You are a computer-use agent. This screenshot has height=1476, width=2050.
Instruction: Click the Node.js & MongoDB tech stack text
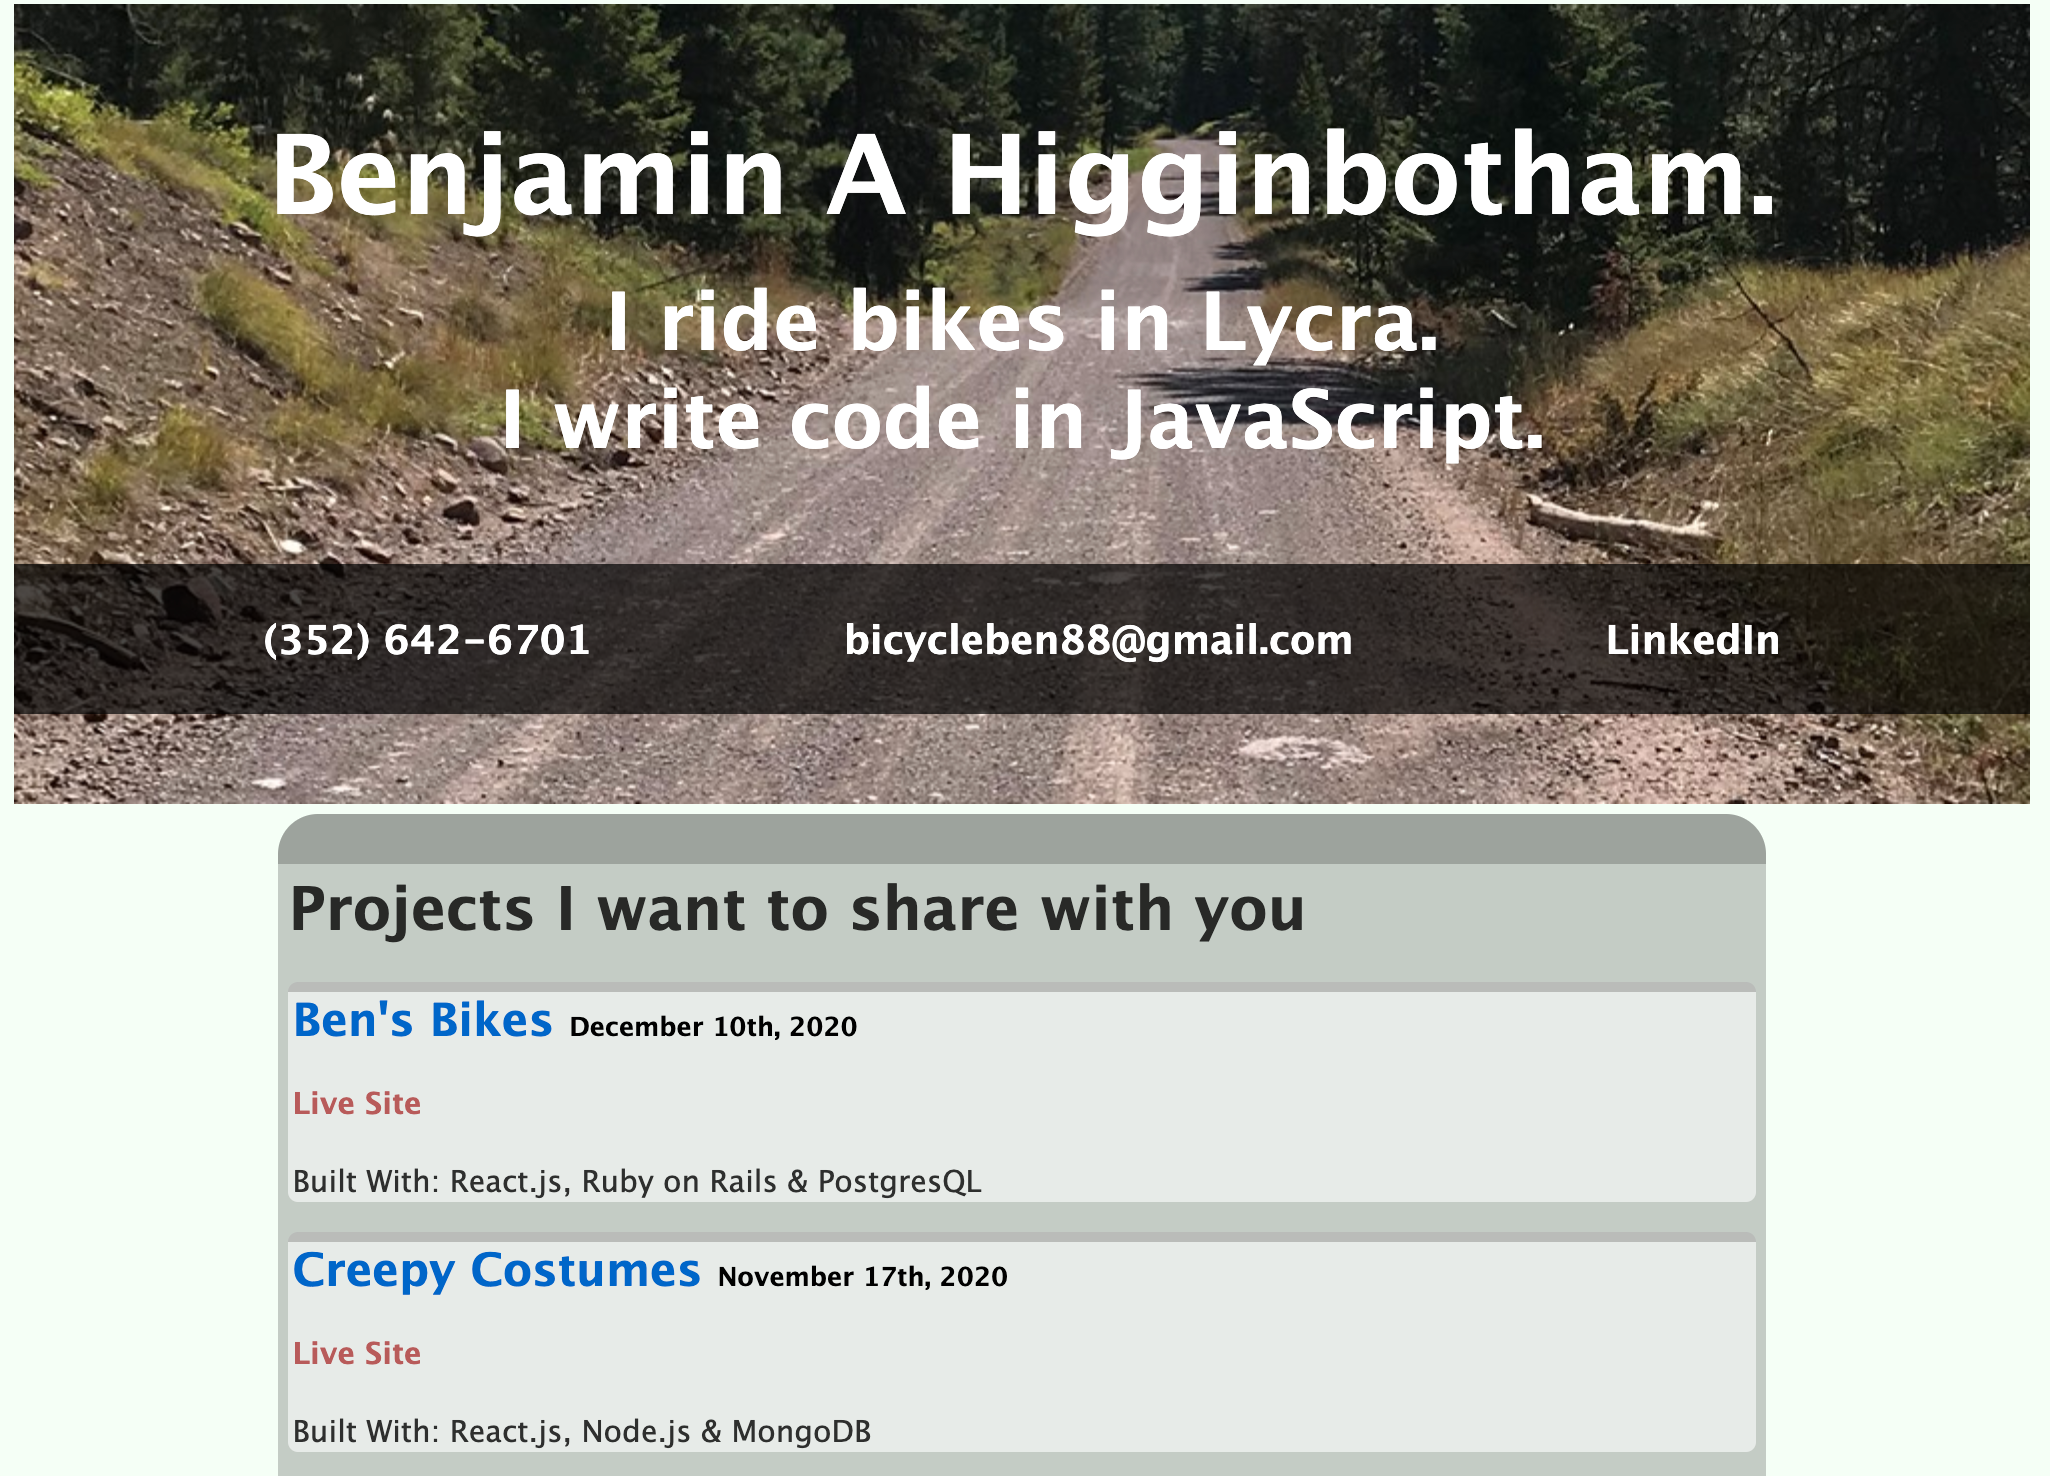725,1432
